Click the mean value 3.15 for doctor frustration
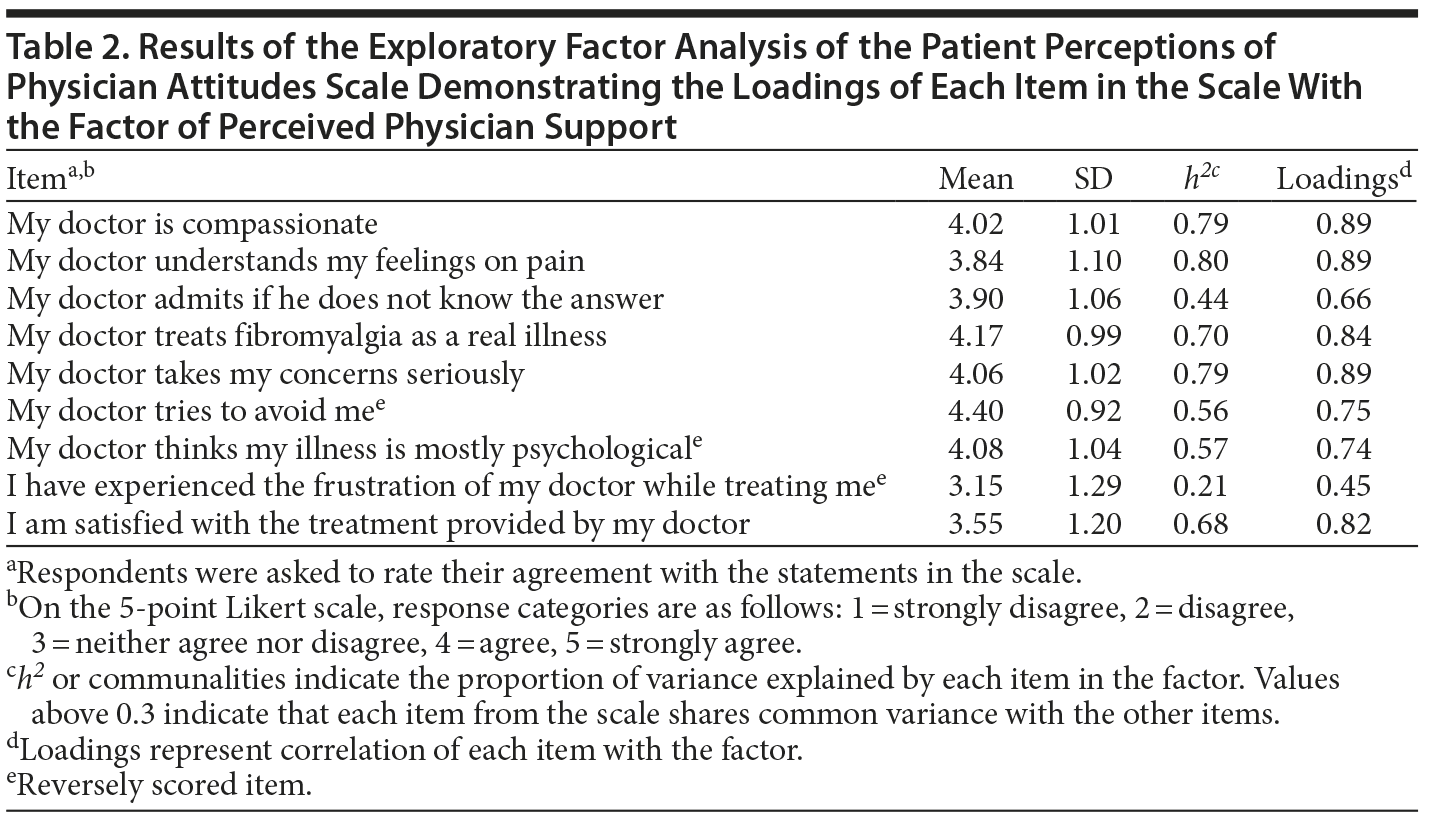The width and height of the screenshot is (1429, 819). coord(975,486)
